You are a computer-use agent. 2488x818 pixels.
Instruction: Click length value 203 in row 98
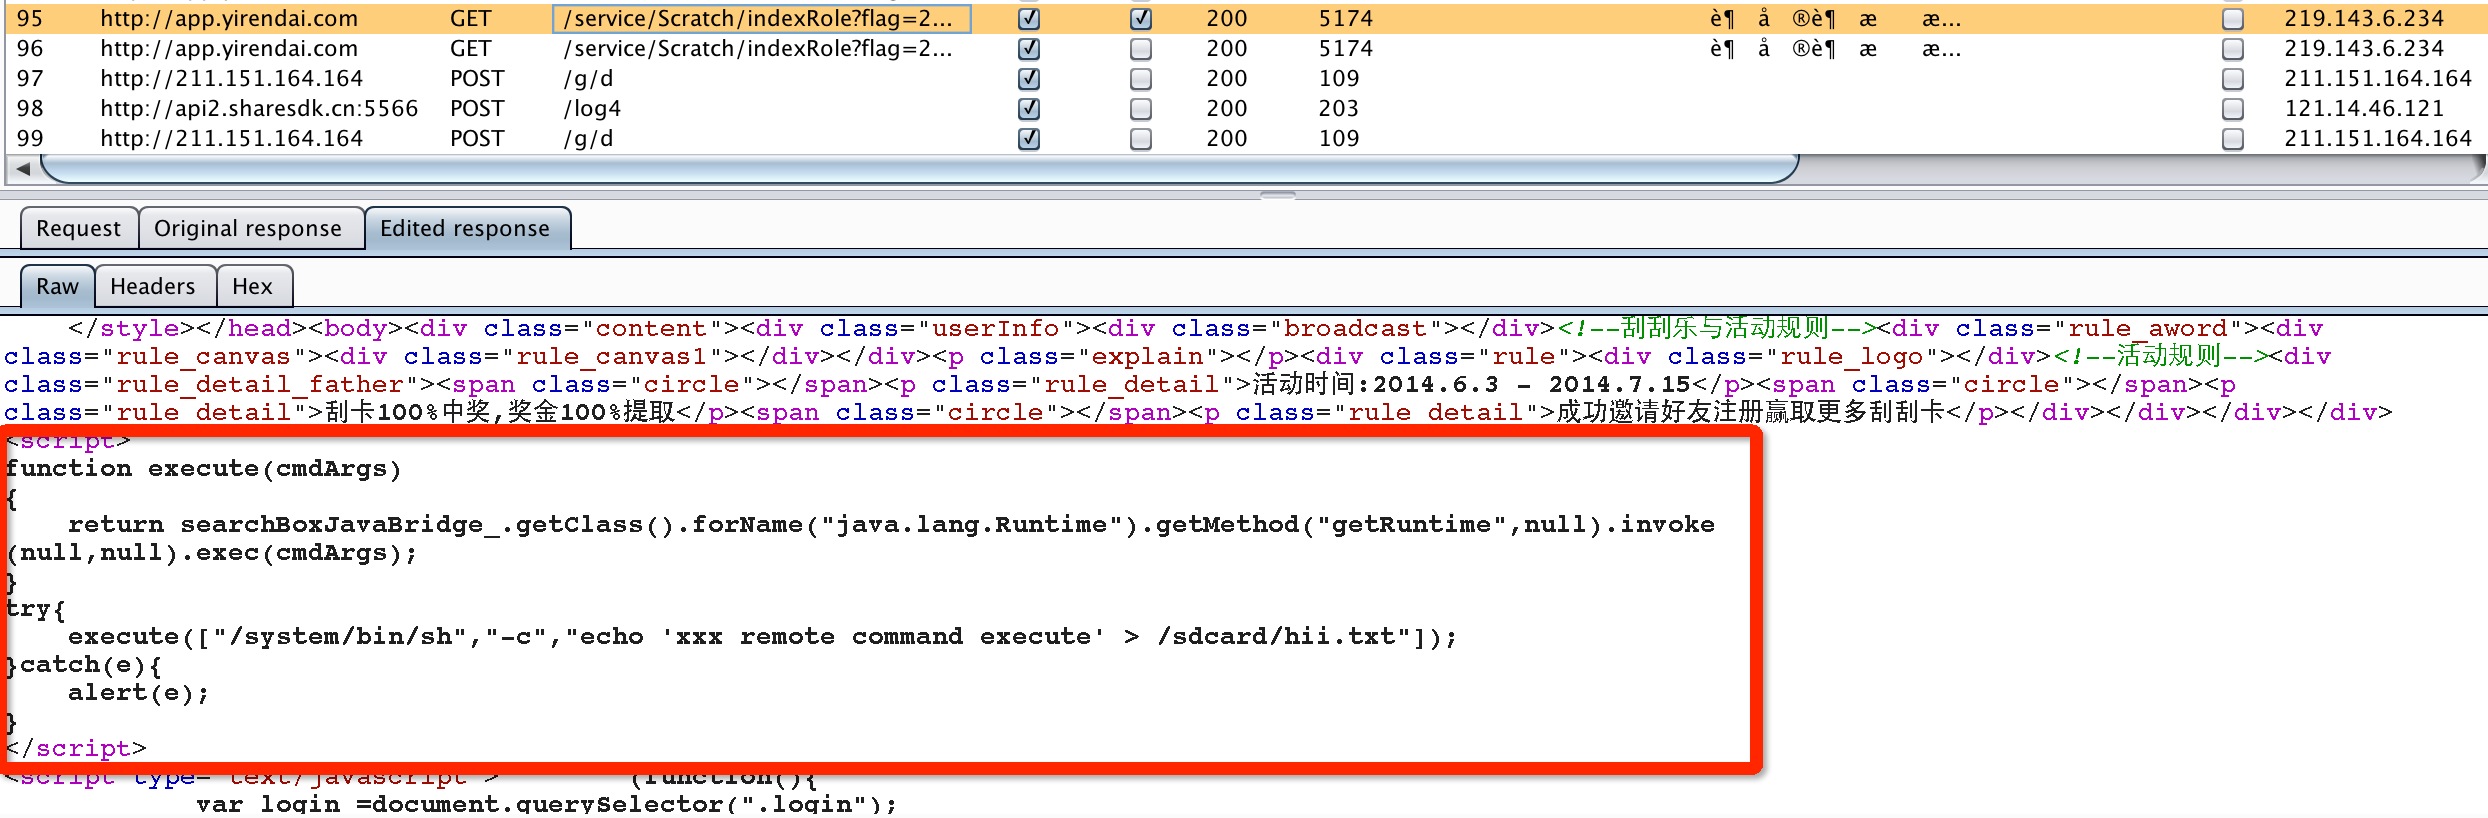(1339, 109)
